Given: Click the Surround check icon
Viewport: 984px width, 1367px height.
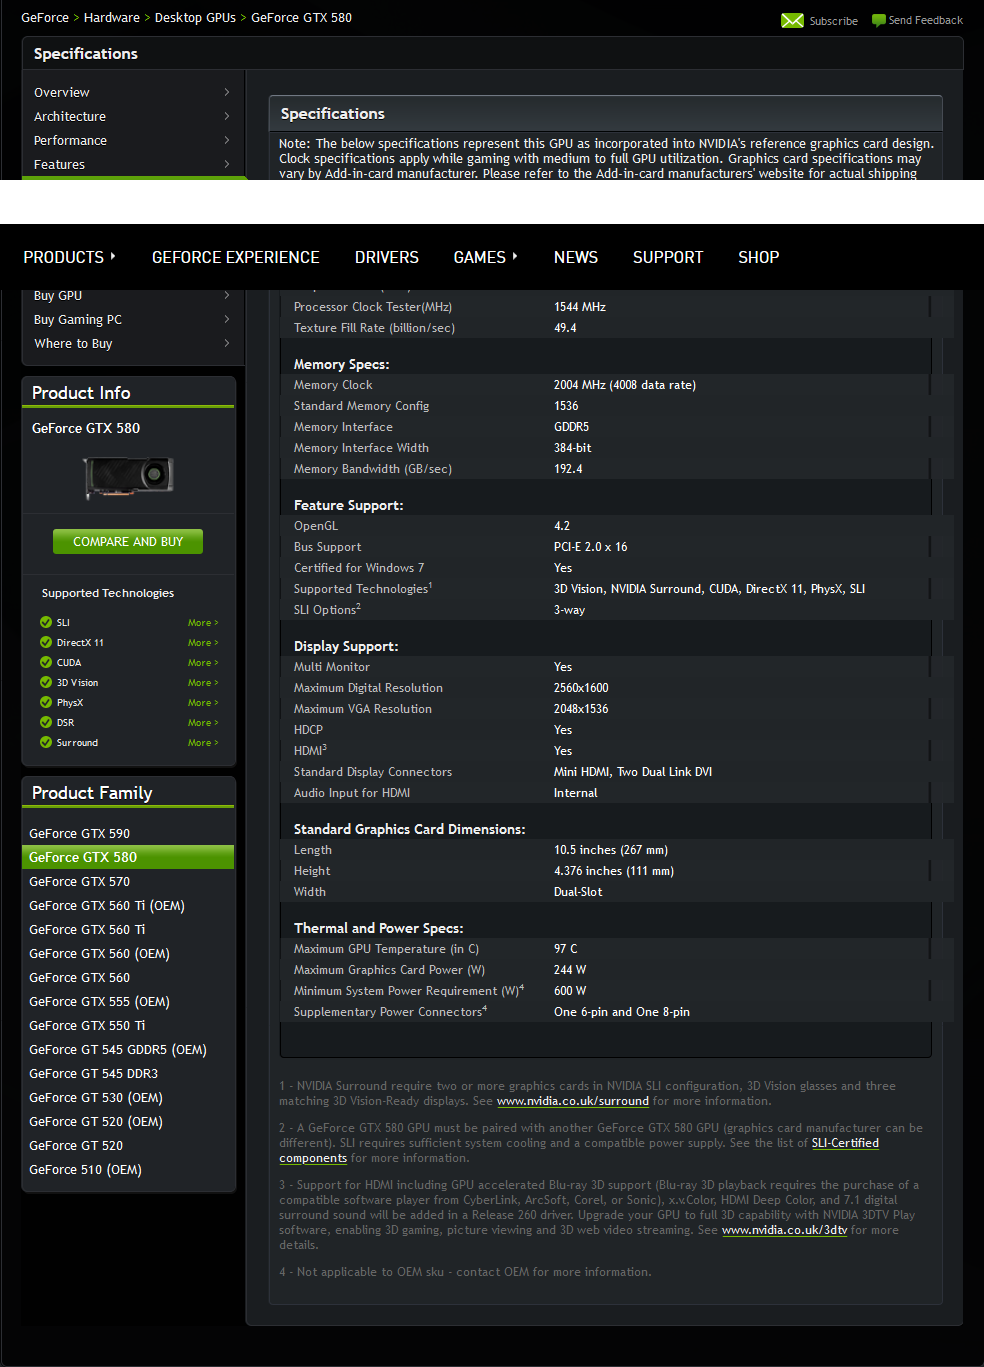Looking at the screenshot, I should pos(46,742).
